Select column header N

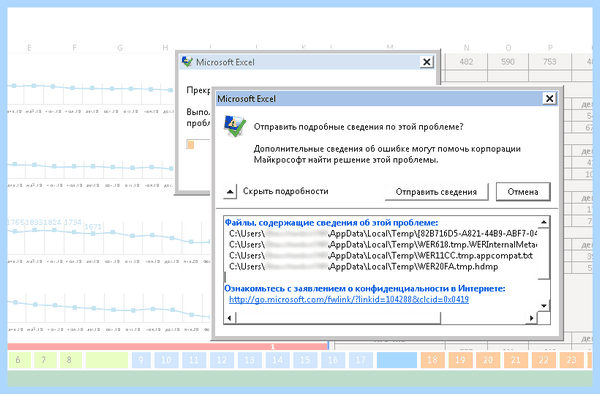tap(466, 48)
